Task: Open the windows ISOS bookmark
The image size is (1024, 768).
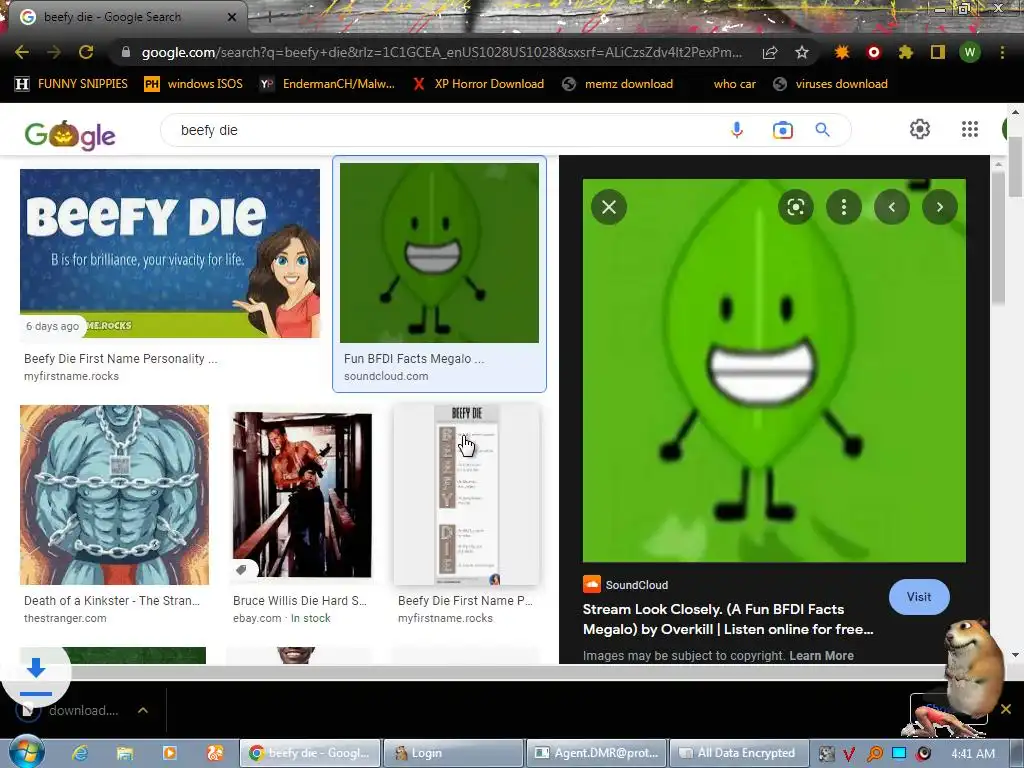Action: (193, 84)
